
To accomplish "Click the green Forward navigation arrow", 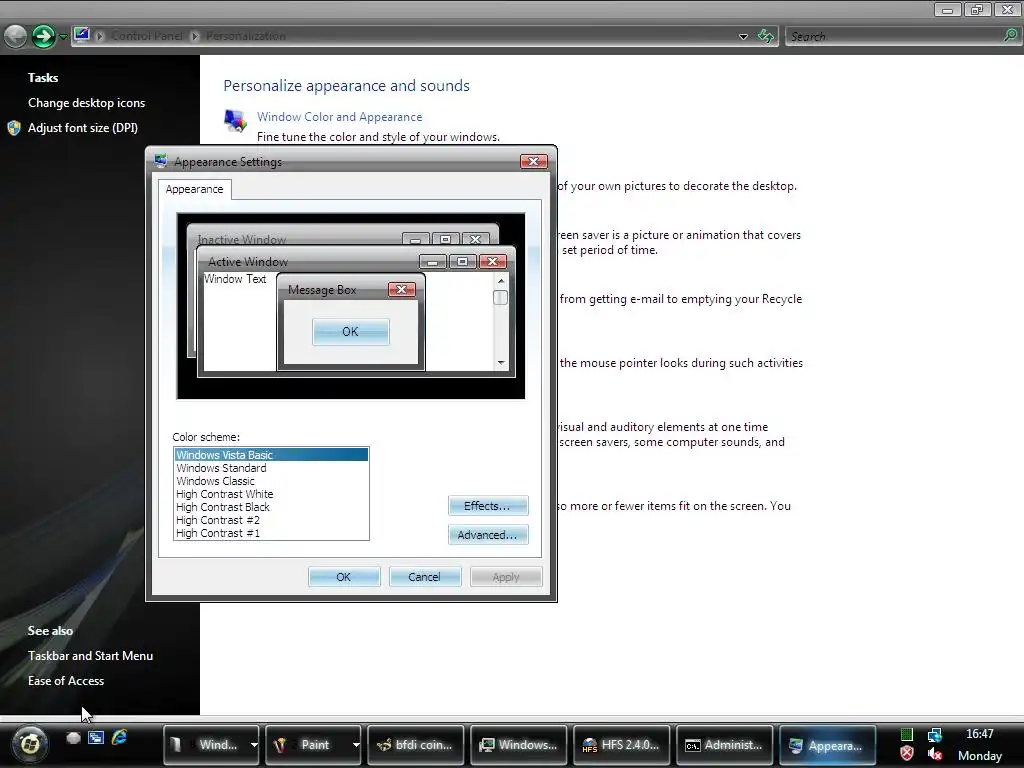I will tap(44, 37).
